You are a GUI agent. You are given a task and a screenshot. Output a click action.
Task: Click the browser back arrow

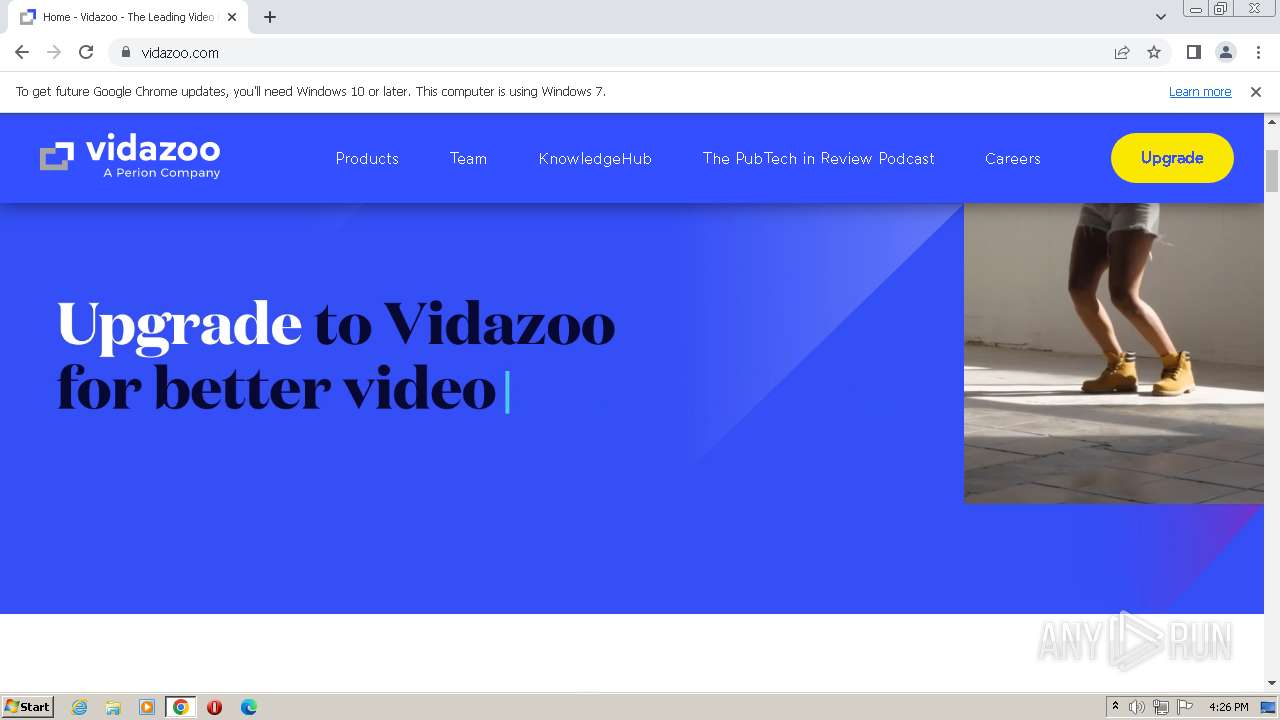pos(22,52)
